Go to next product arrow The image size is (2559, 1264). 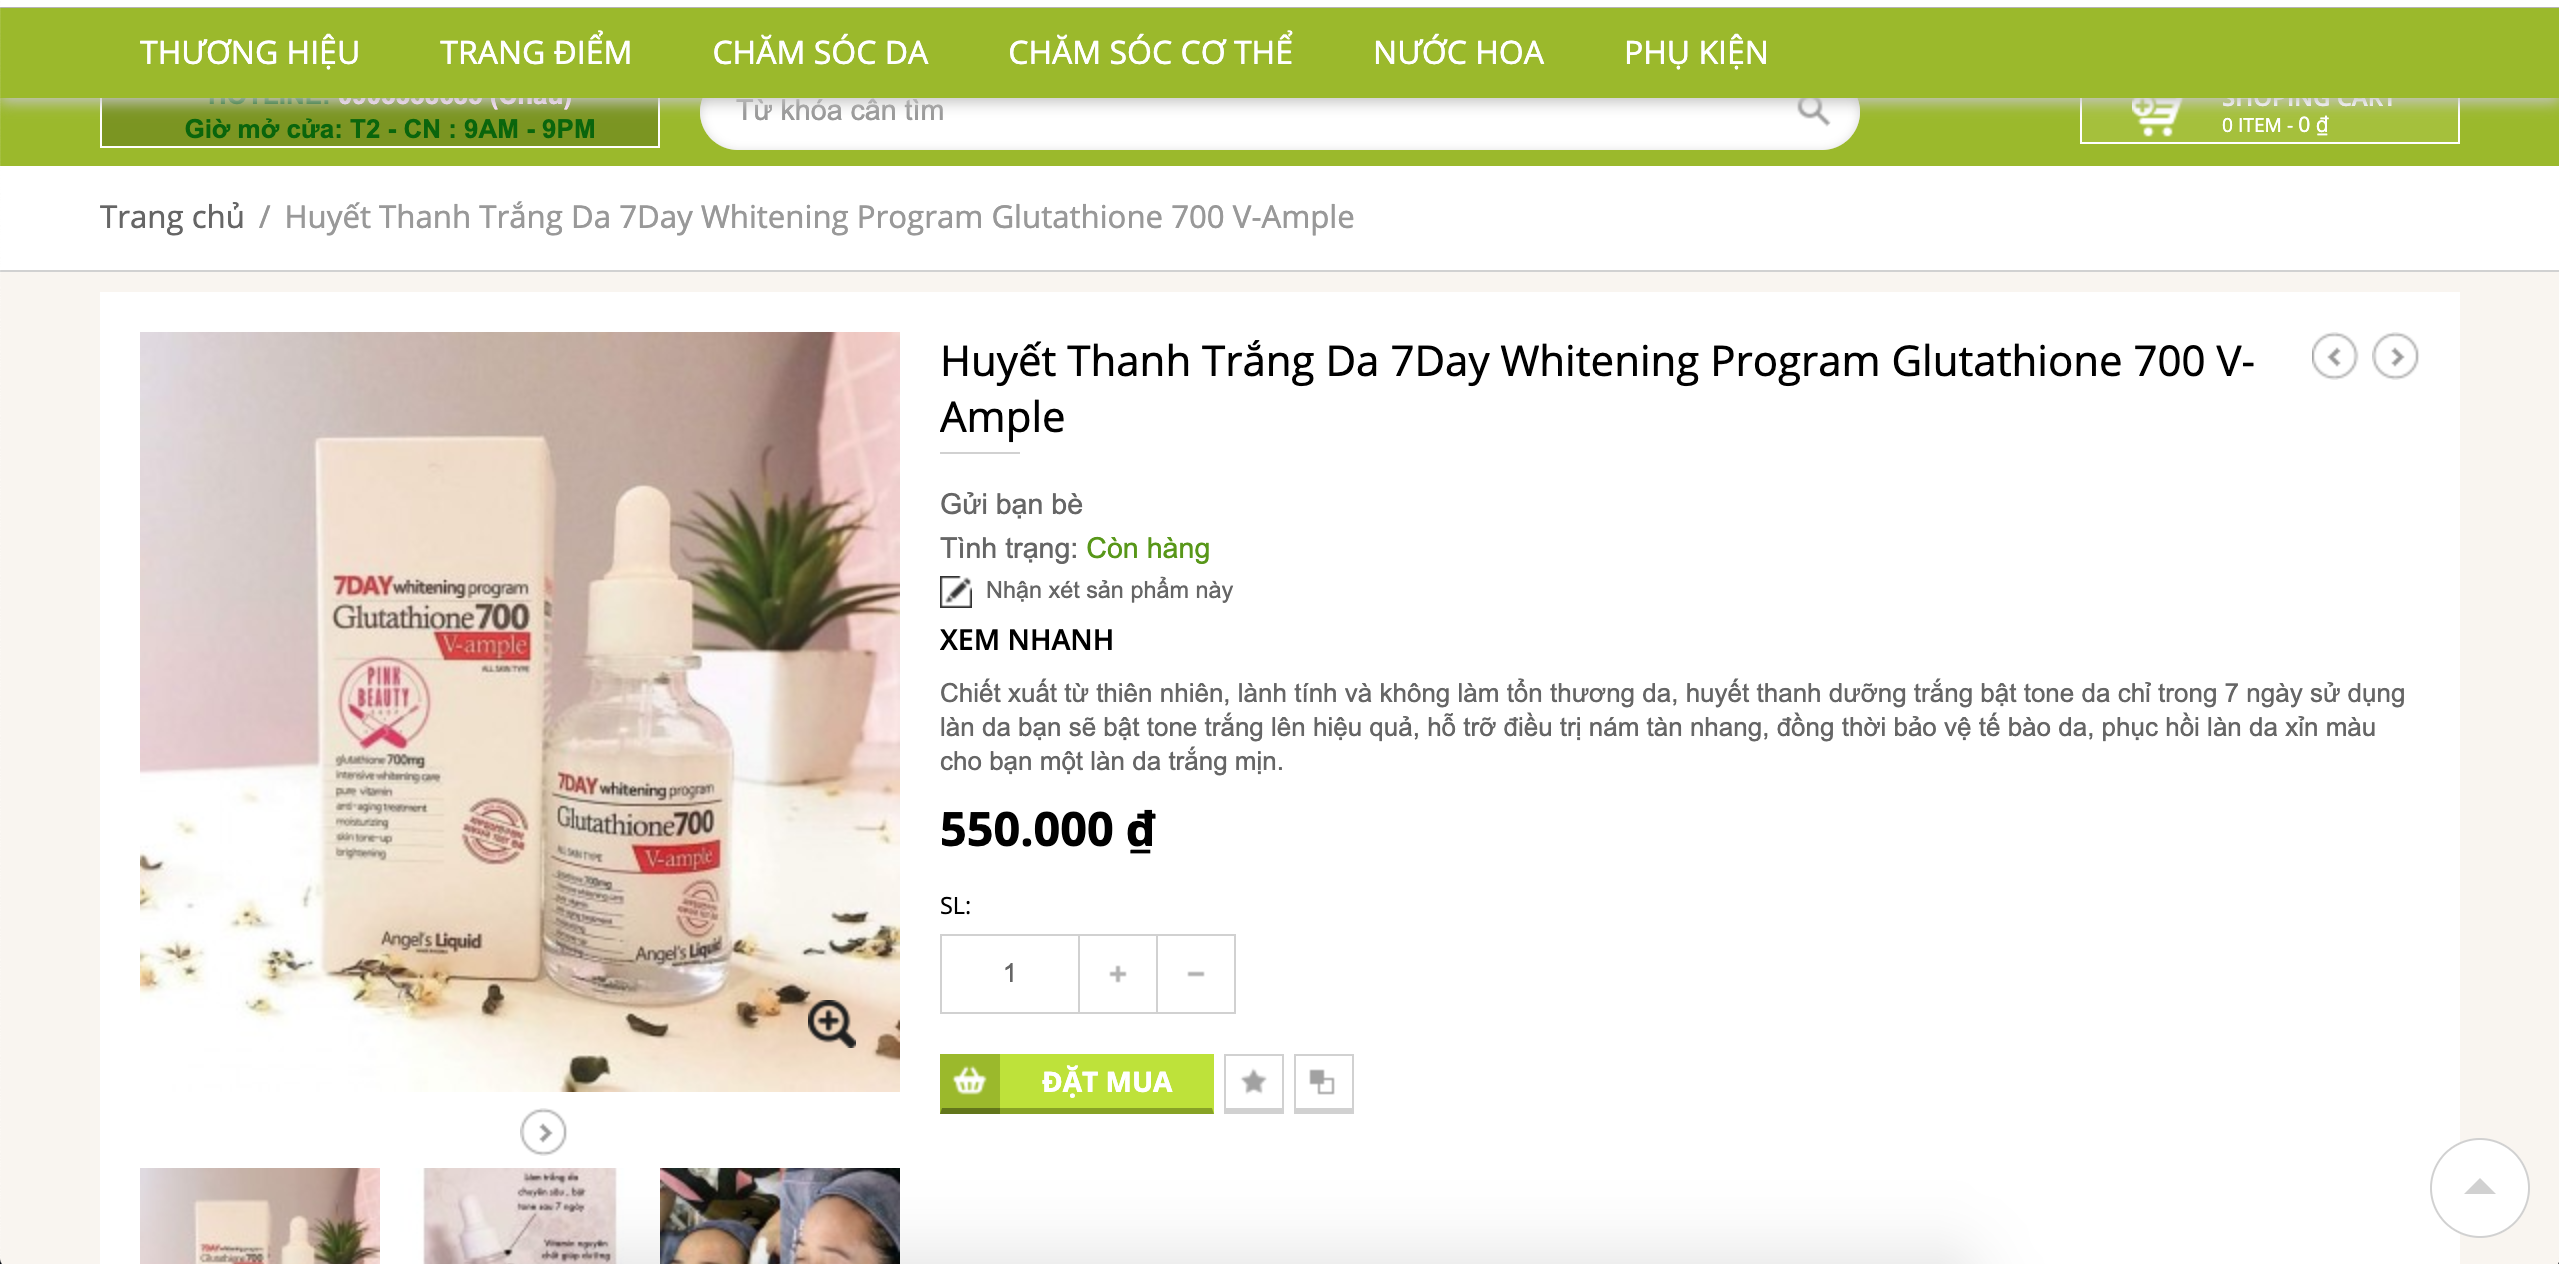[x=2396, y=357]
